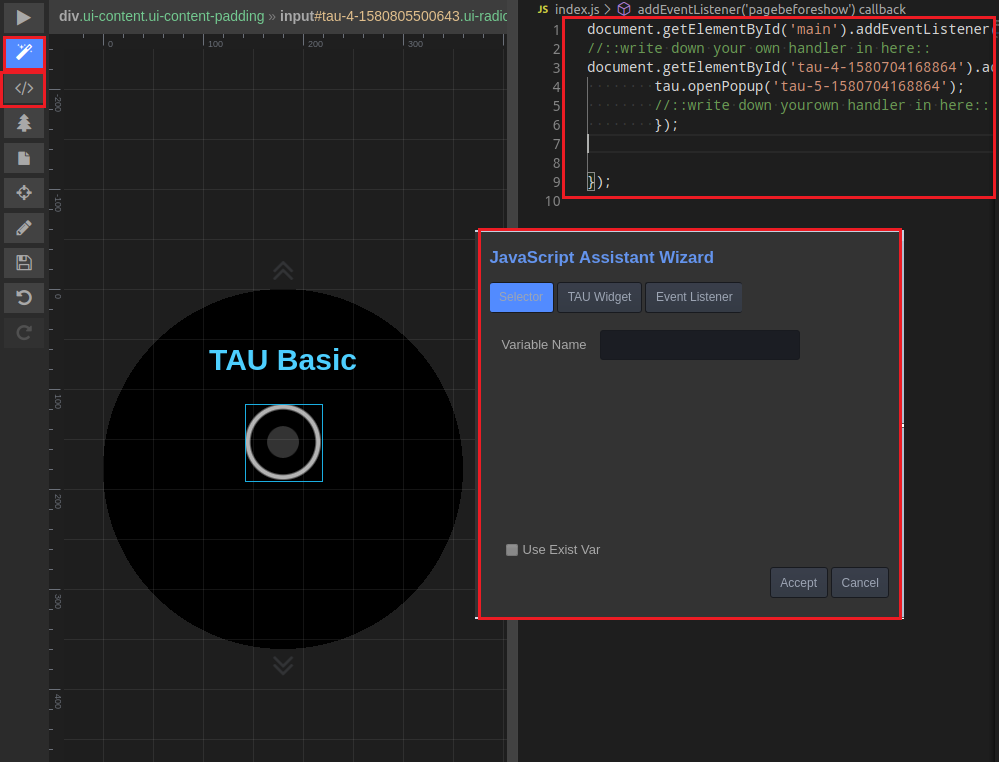Click the up chevron above the watch face

point(283,270)
